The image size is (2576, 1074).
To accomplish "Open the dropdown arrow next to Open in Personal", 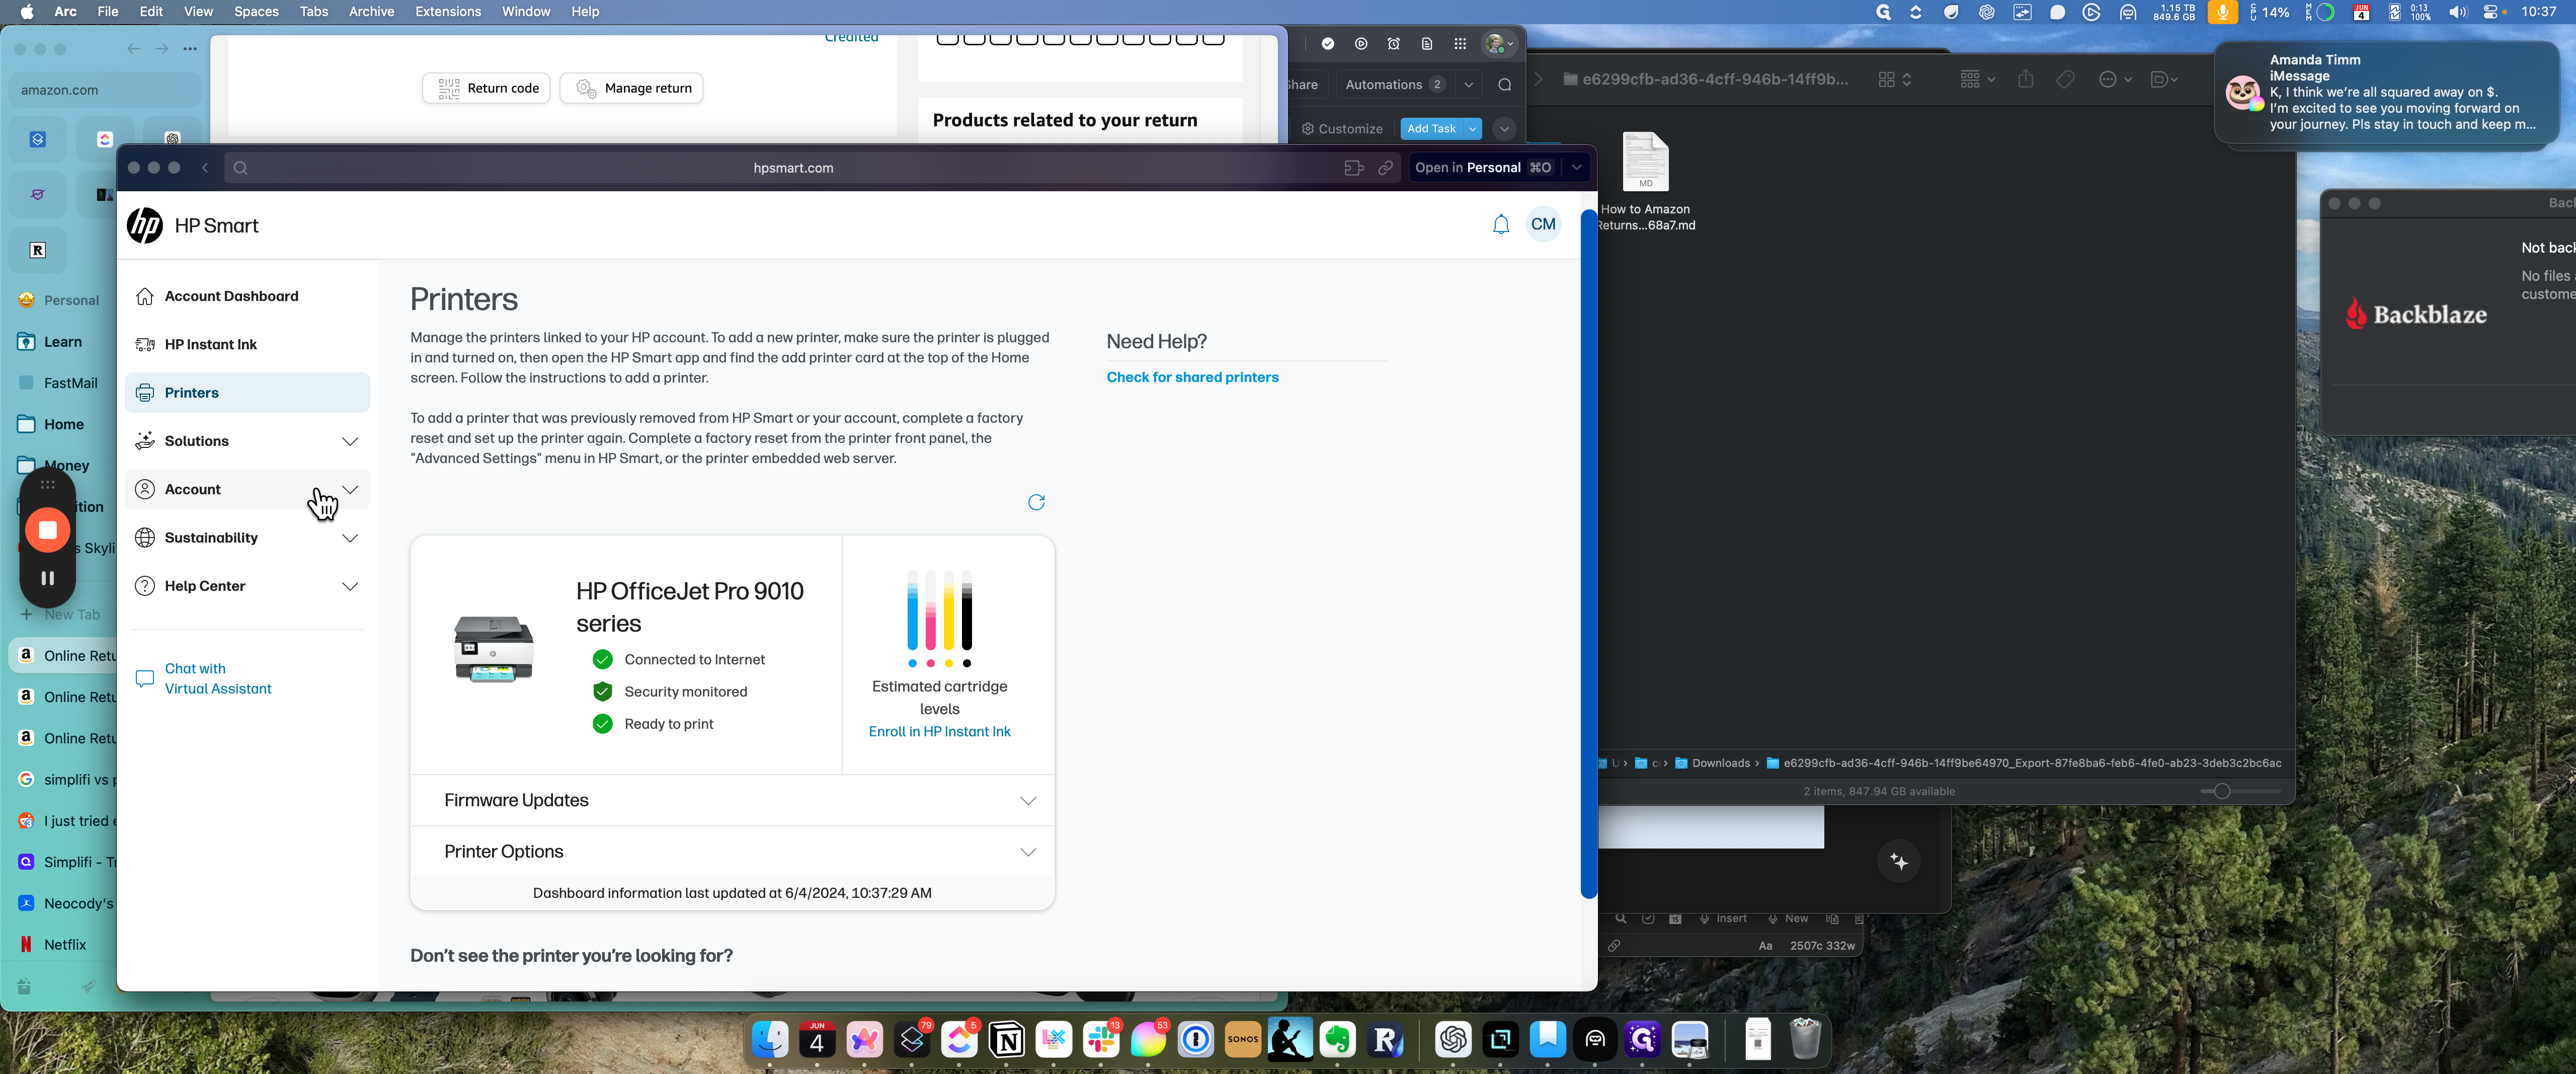I will pyautogui.click(x=1576, y=168).
